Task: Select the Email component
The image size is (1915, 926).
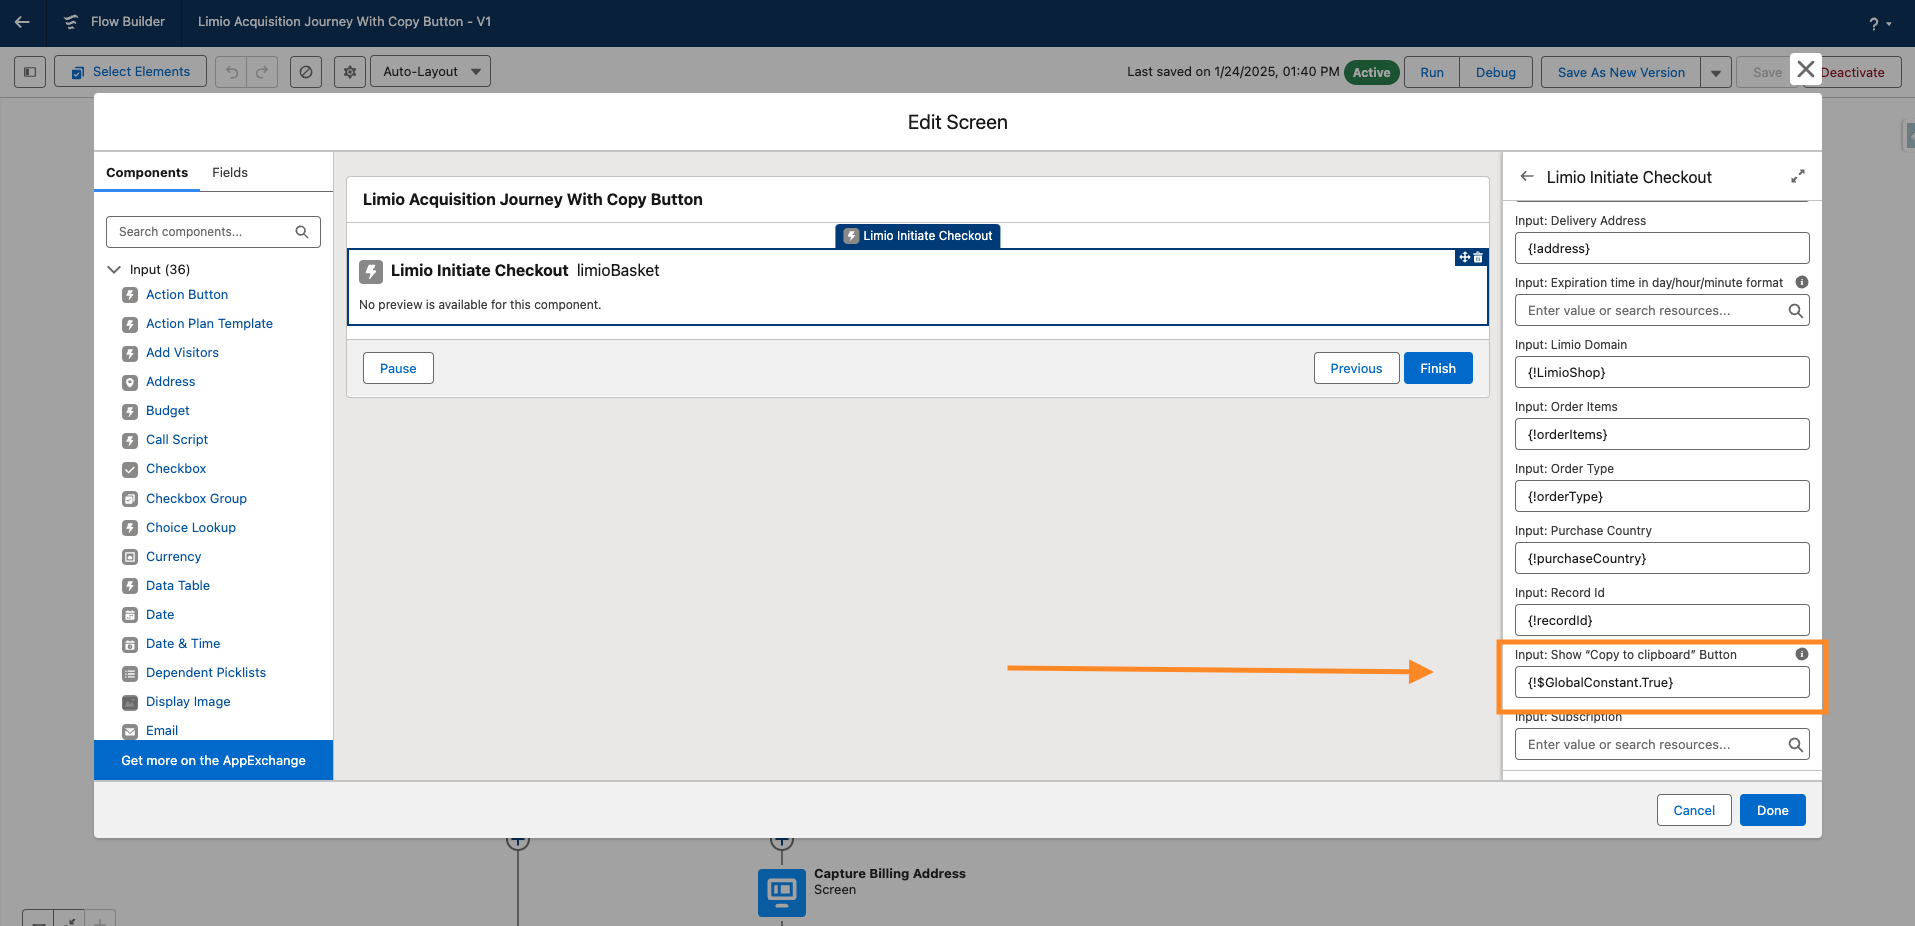Action: coord(162,731)
